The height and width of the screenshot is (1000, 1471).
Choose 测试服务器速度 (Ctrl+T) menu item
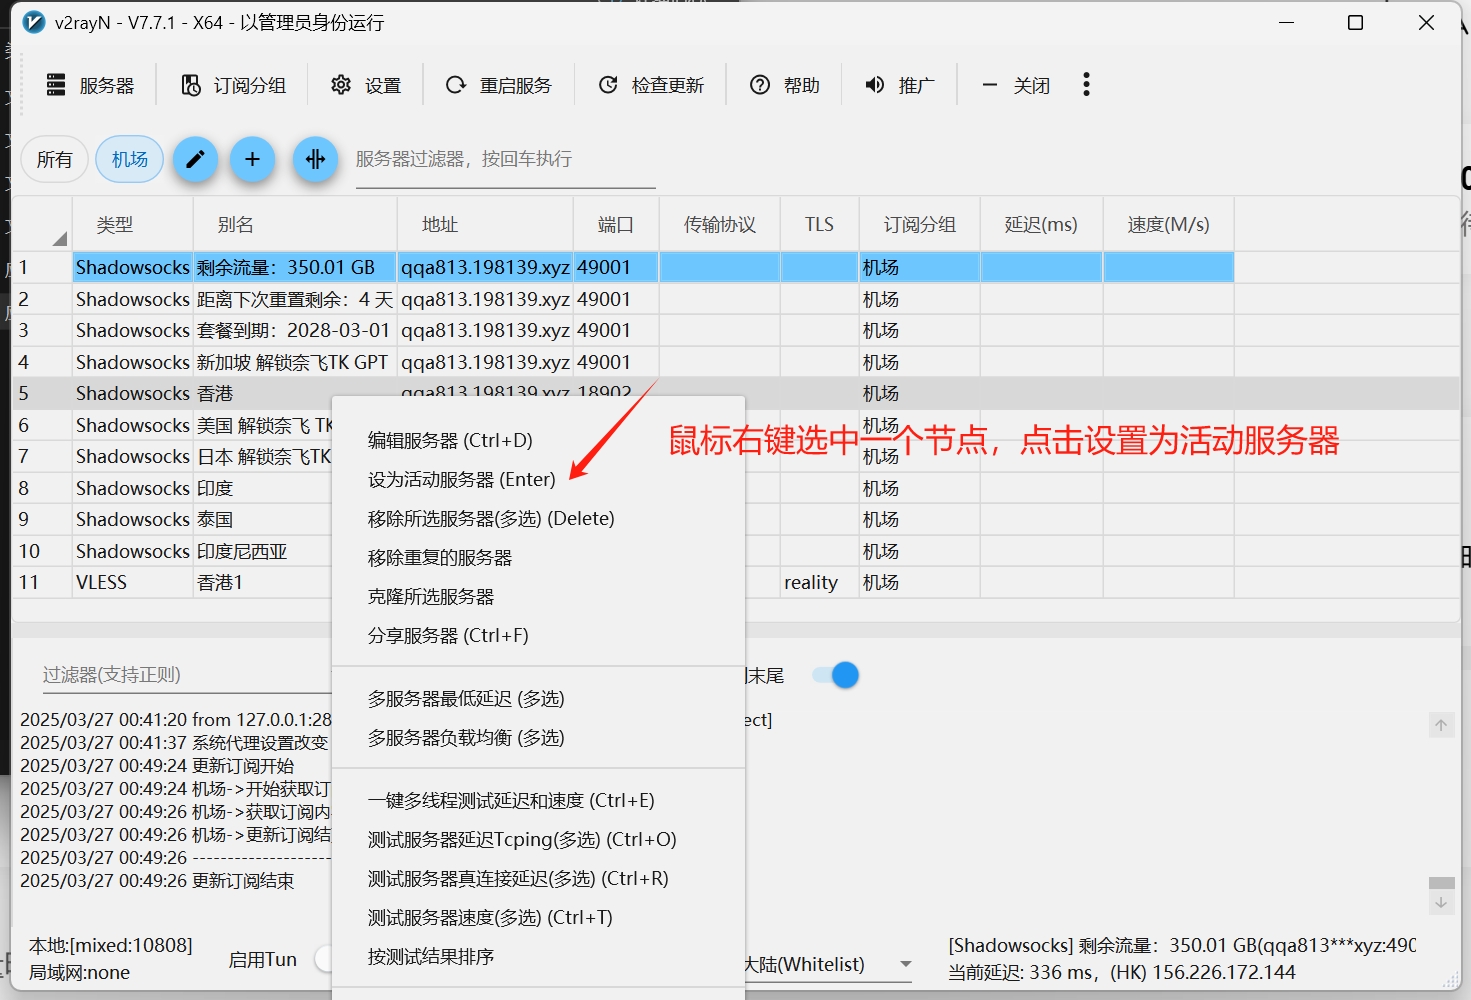pyautogui.click(x=538, y=917)
